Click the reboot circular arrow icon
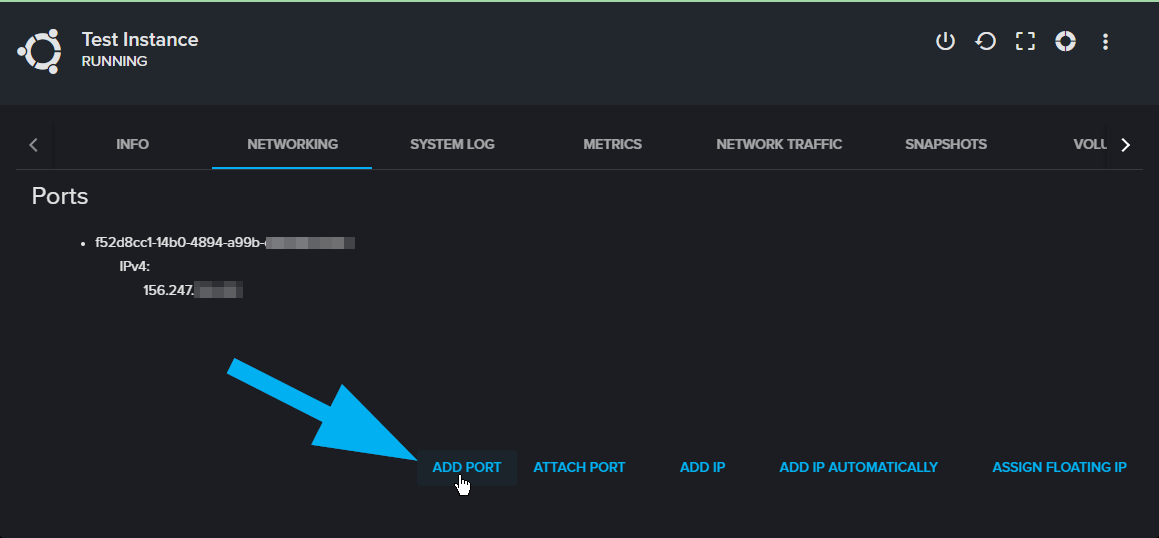The width and height of the screenshot is (1159, 538). (985, 41)
